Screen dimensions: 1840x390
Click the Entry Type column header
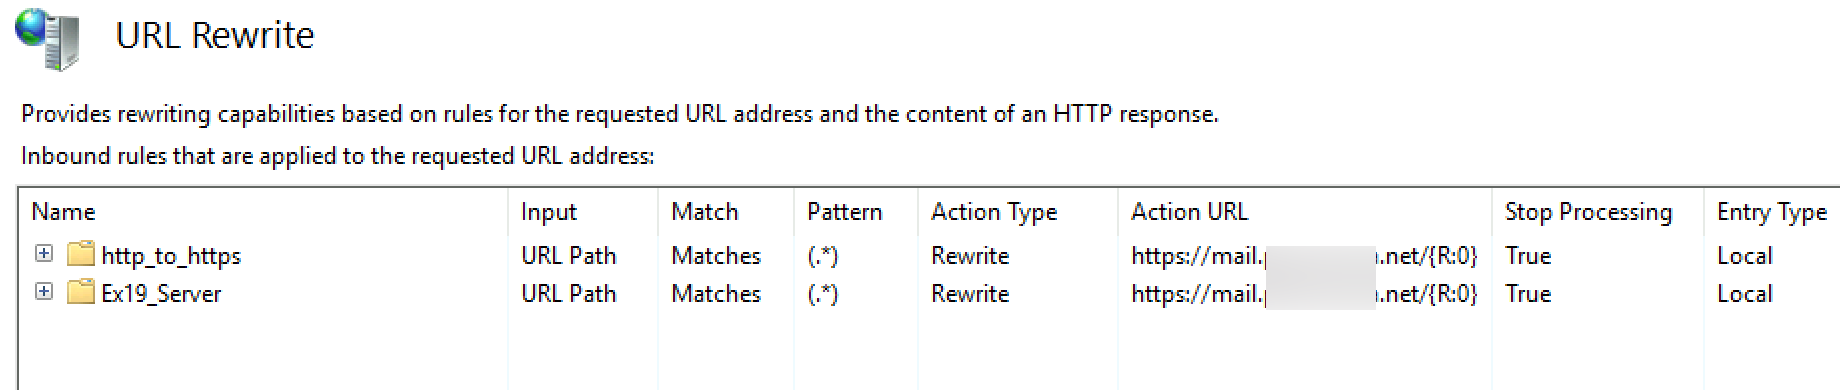(1772, 211)
